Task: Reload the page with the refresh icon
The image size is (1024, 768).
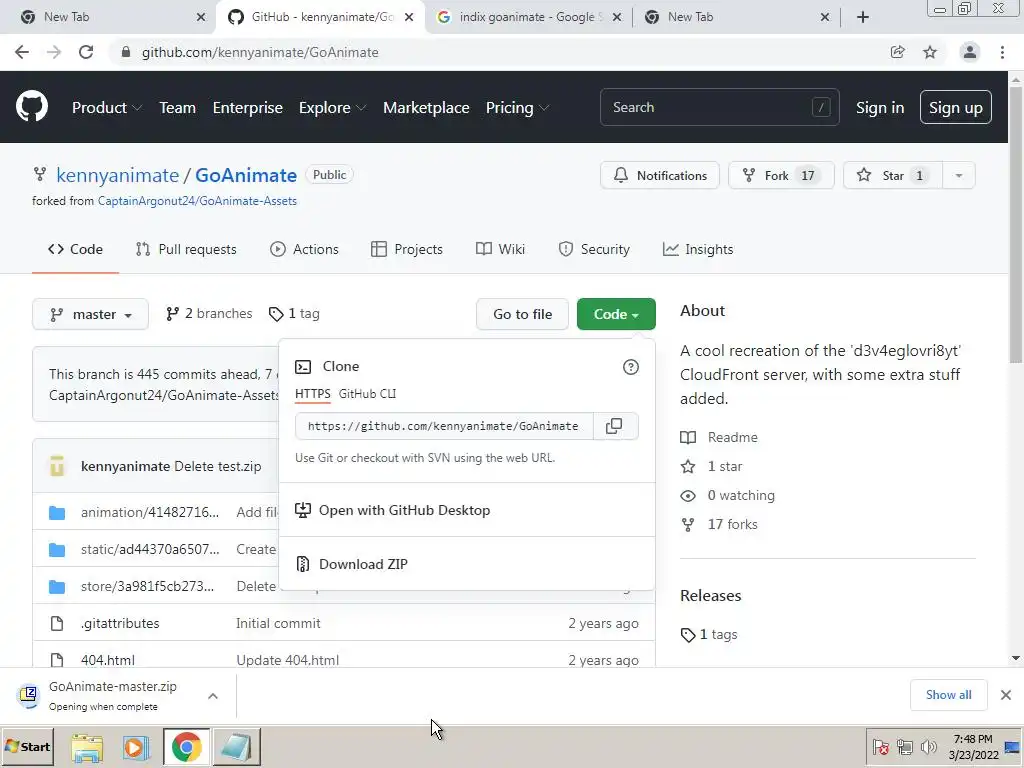Action: 86,52
